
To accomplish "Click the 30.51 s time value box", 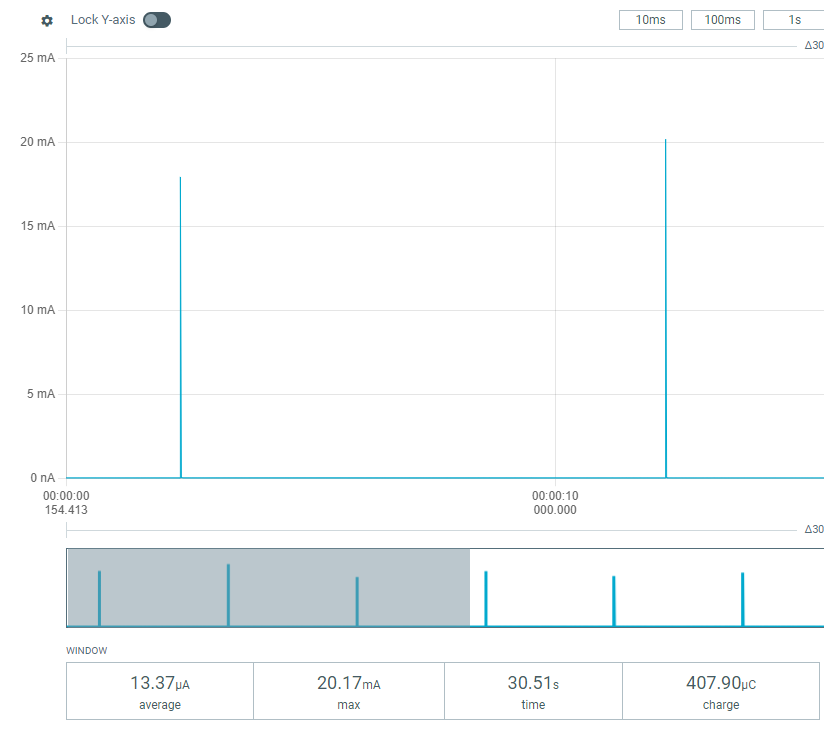I will [x=533, y=691].
